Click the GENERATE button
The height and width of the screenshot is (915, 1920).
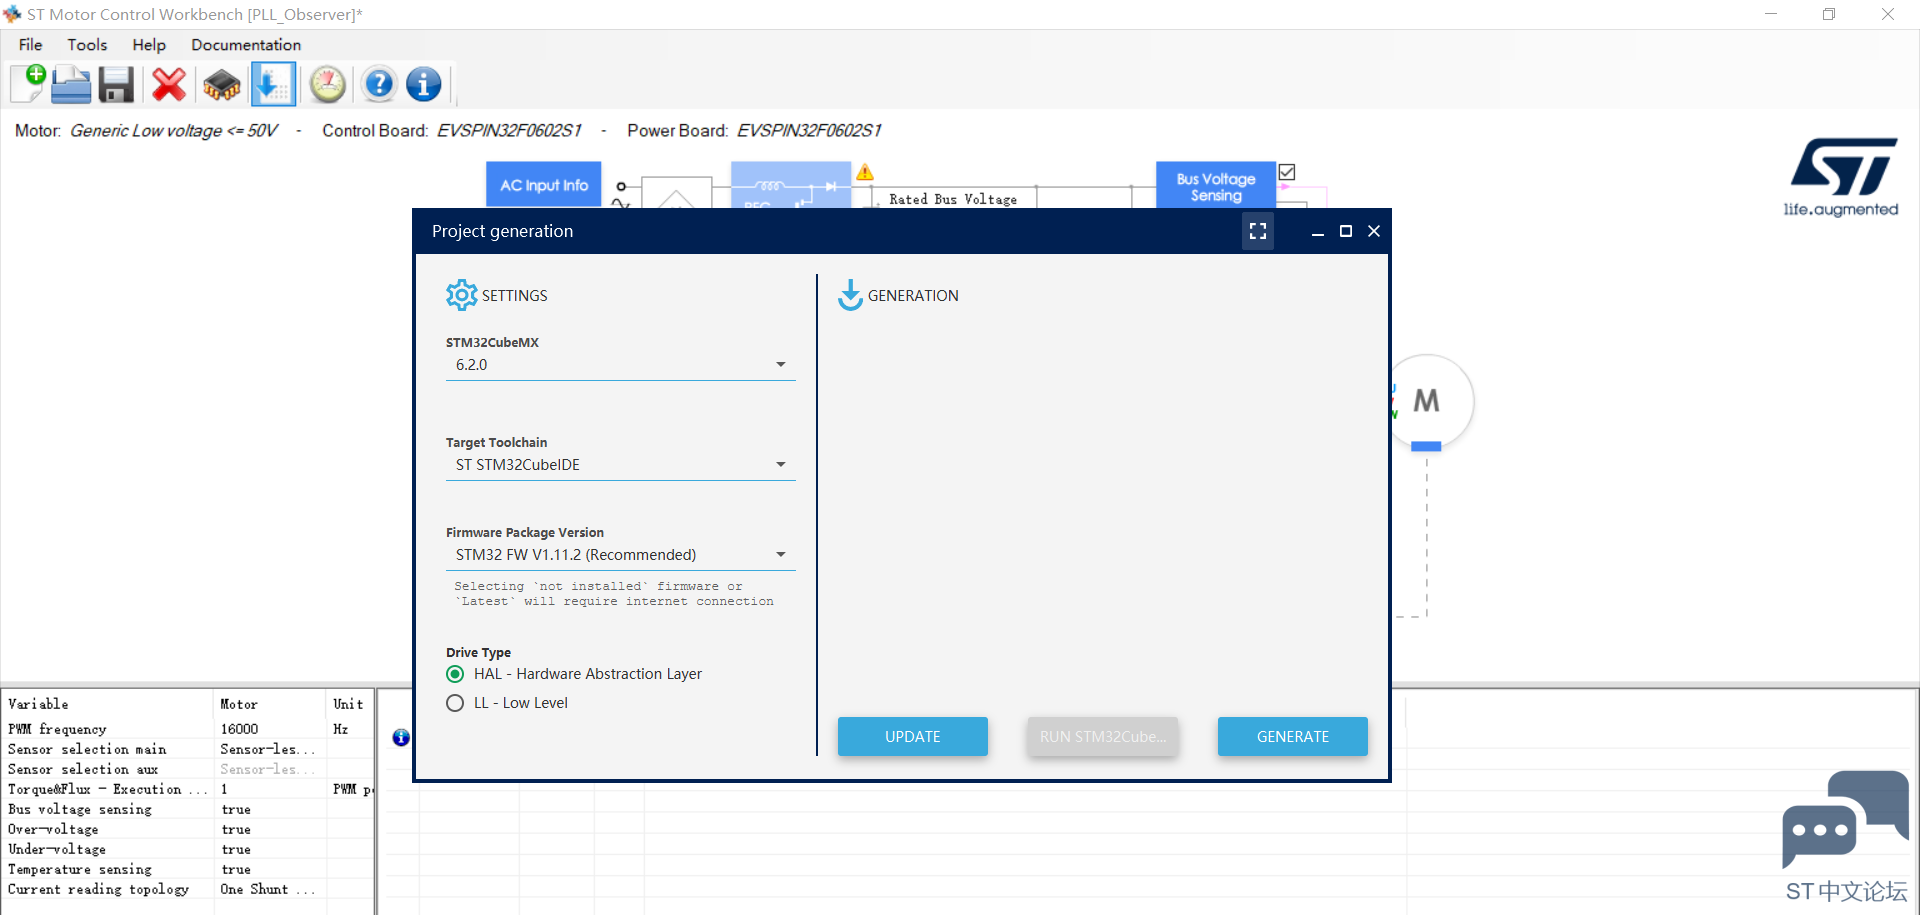(x=1293, y=737)
